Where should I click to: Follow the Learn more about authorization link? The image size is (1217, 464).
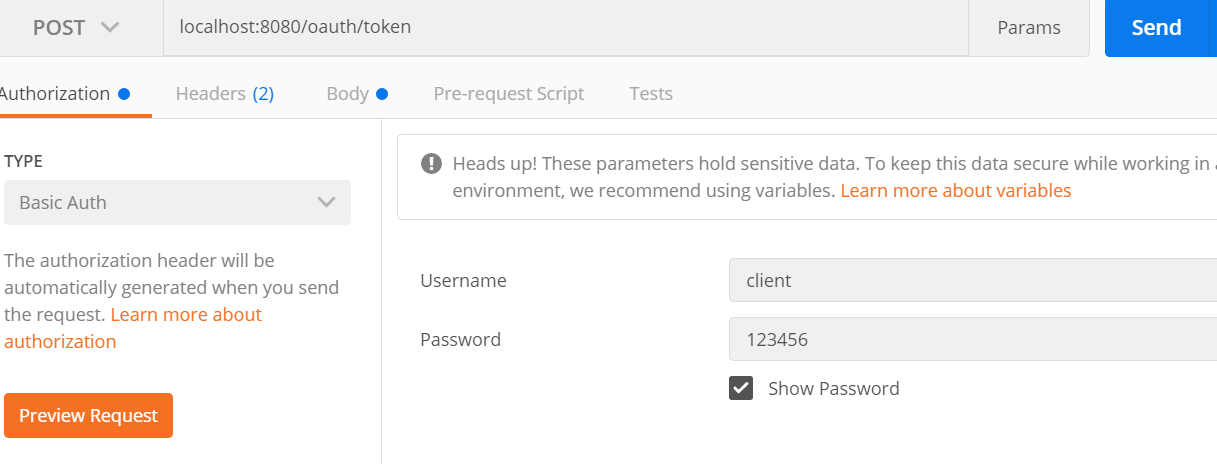click(x=133, y=328)
